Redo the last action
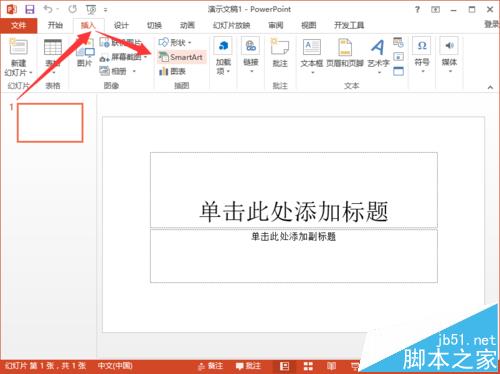This screenshot has height=374, width=500. coord(72,9)
